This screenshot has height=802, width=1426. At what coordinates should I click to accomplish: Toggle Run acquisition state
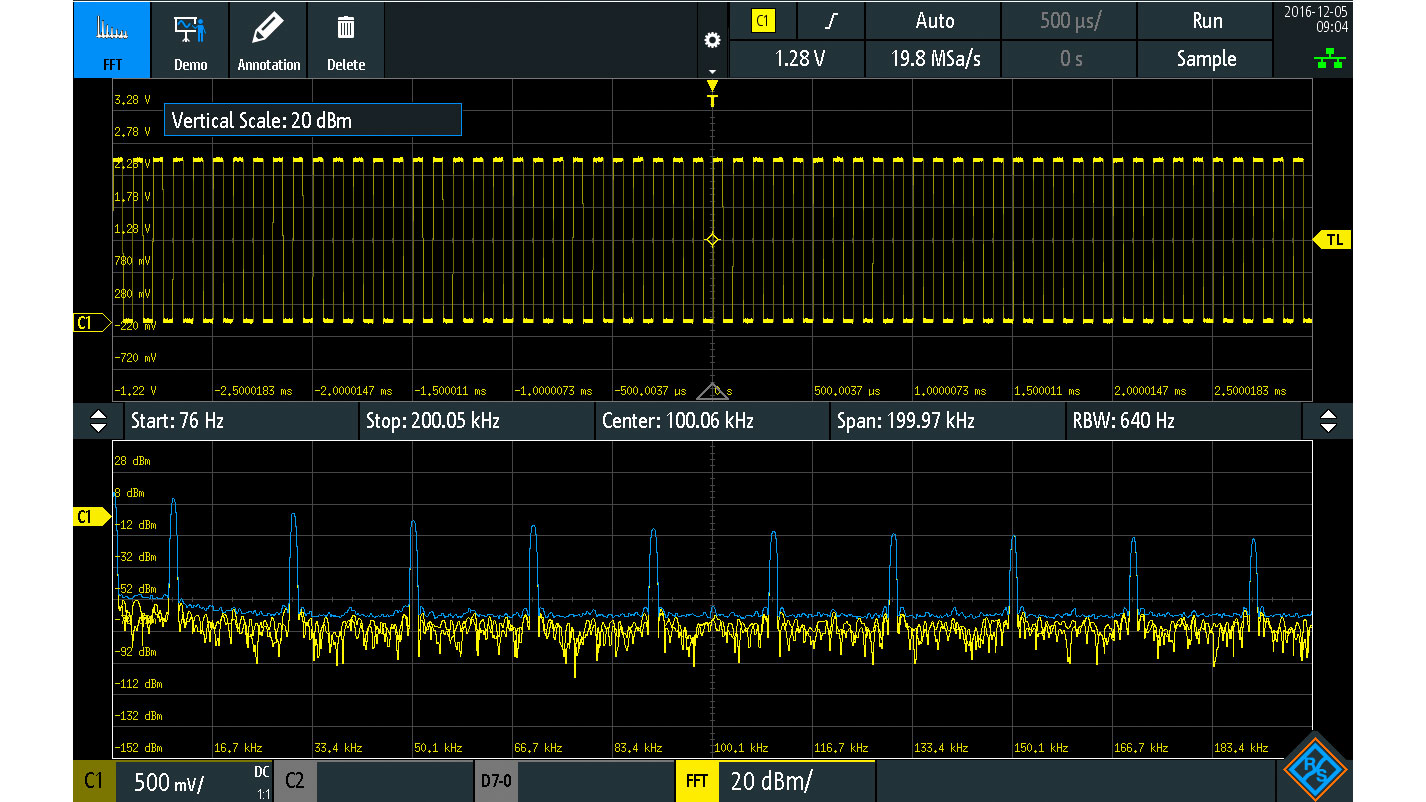[1206, 21]
